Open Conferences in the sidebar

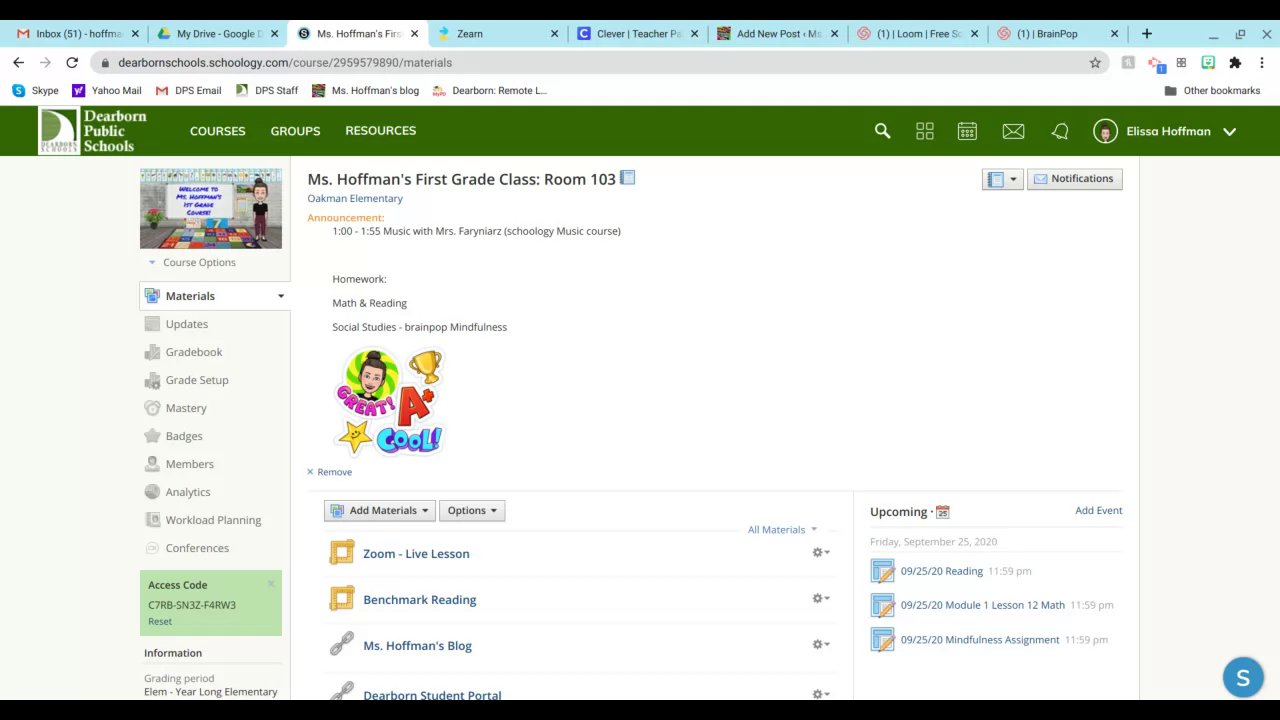click(196, 548)
